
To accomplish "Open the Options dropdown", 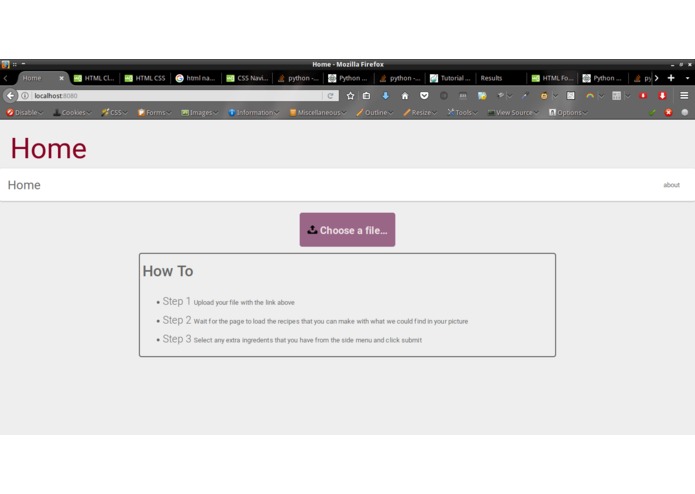I will click(x=568, y=113).
